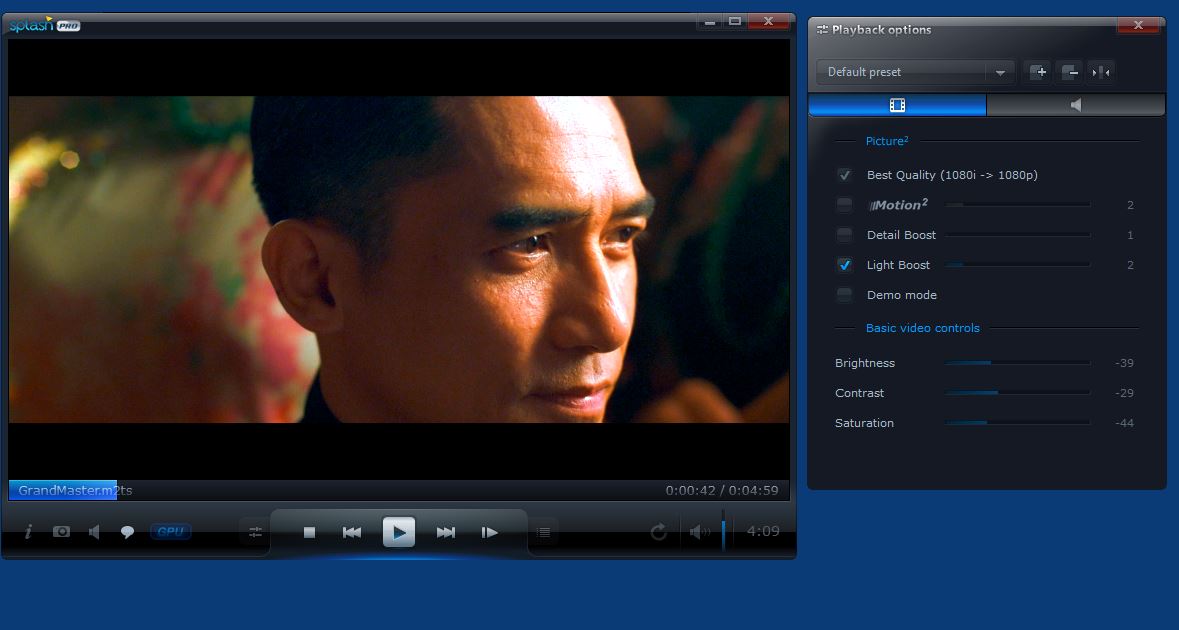Screen dimensions: 1179x630
Task: Switch to the video options tab
Action: 897,105
